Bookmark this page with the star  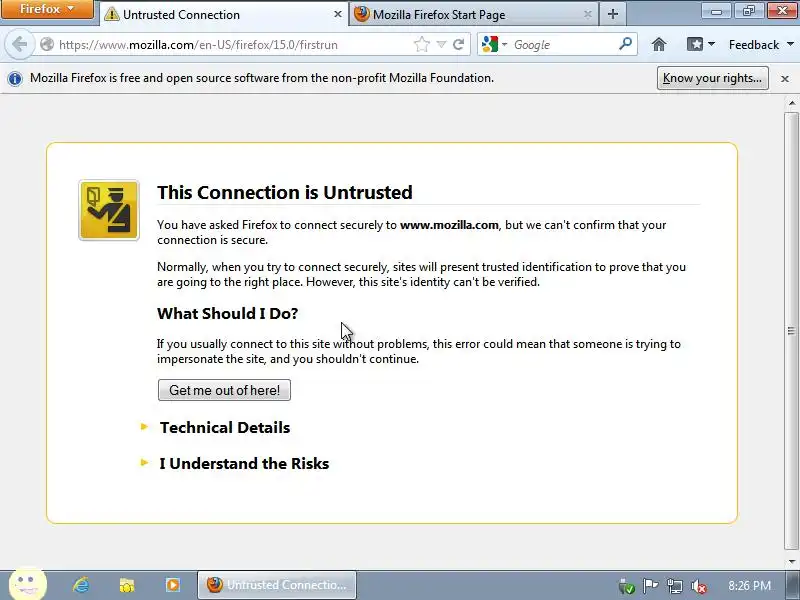click(421, 44)
